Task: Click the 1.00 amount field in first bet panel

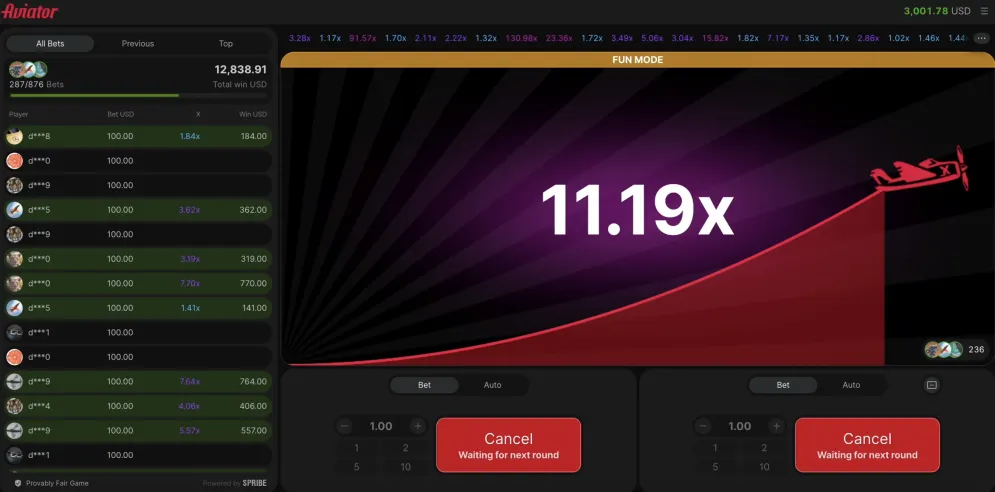Action: (x=381, y=426)
